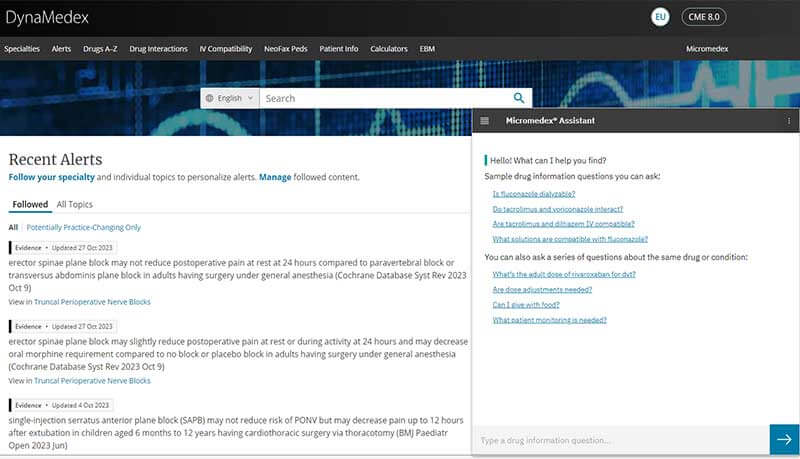Select the Followed tab
Viewport: 800px width, 459px height.
pyautogui.click(x=30, y=204)
